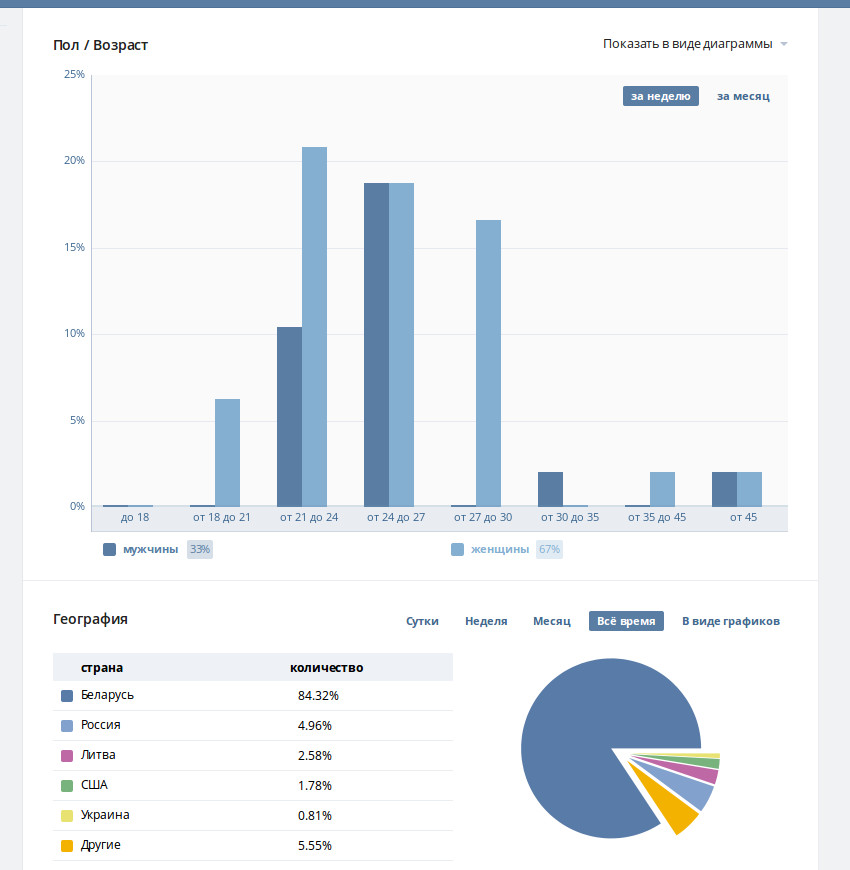Click the Литва purple color swatch
Screen dimensions: 850x870
coord(67,756)
